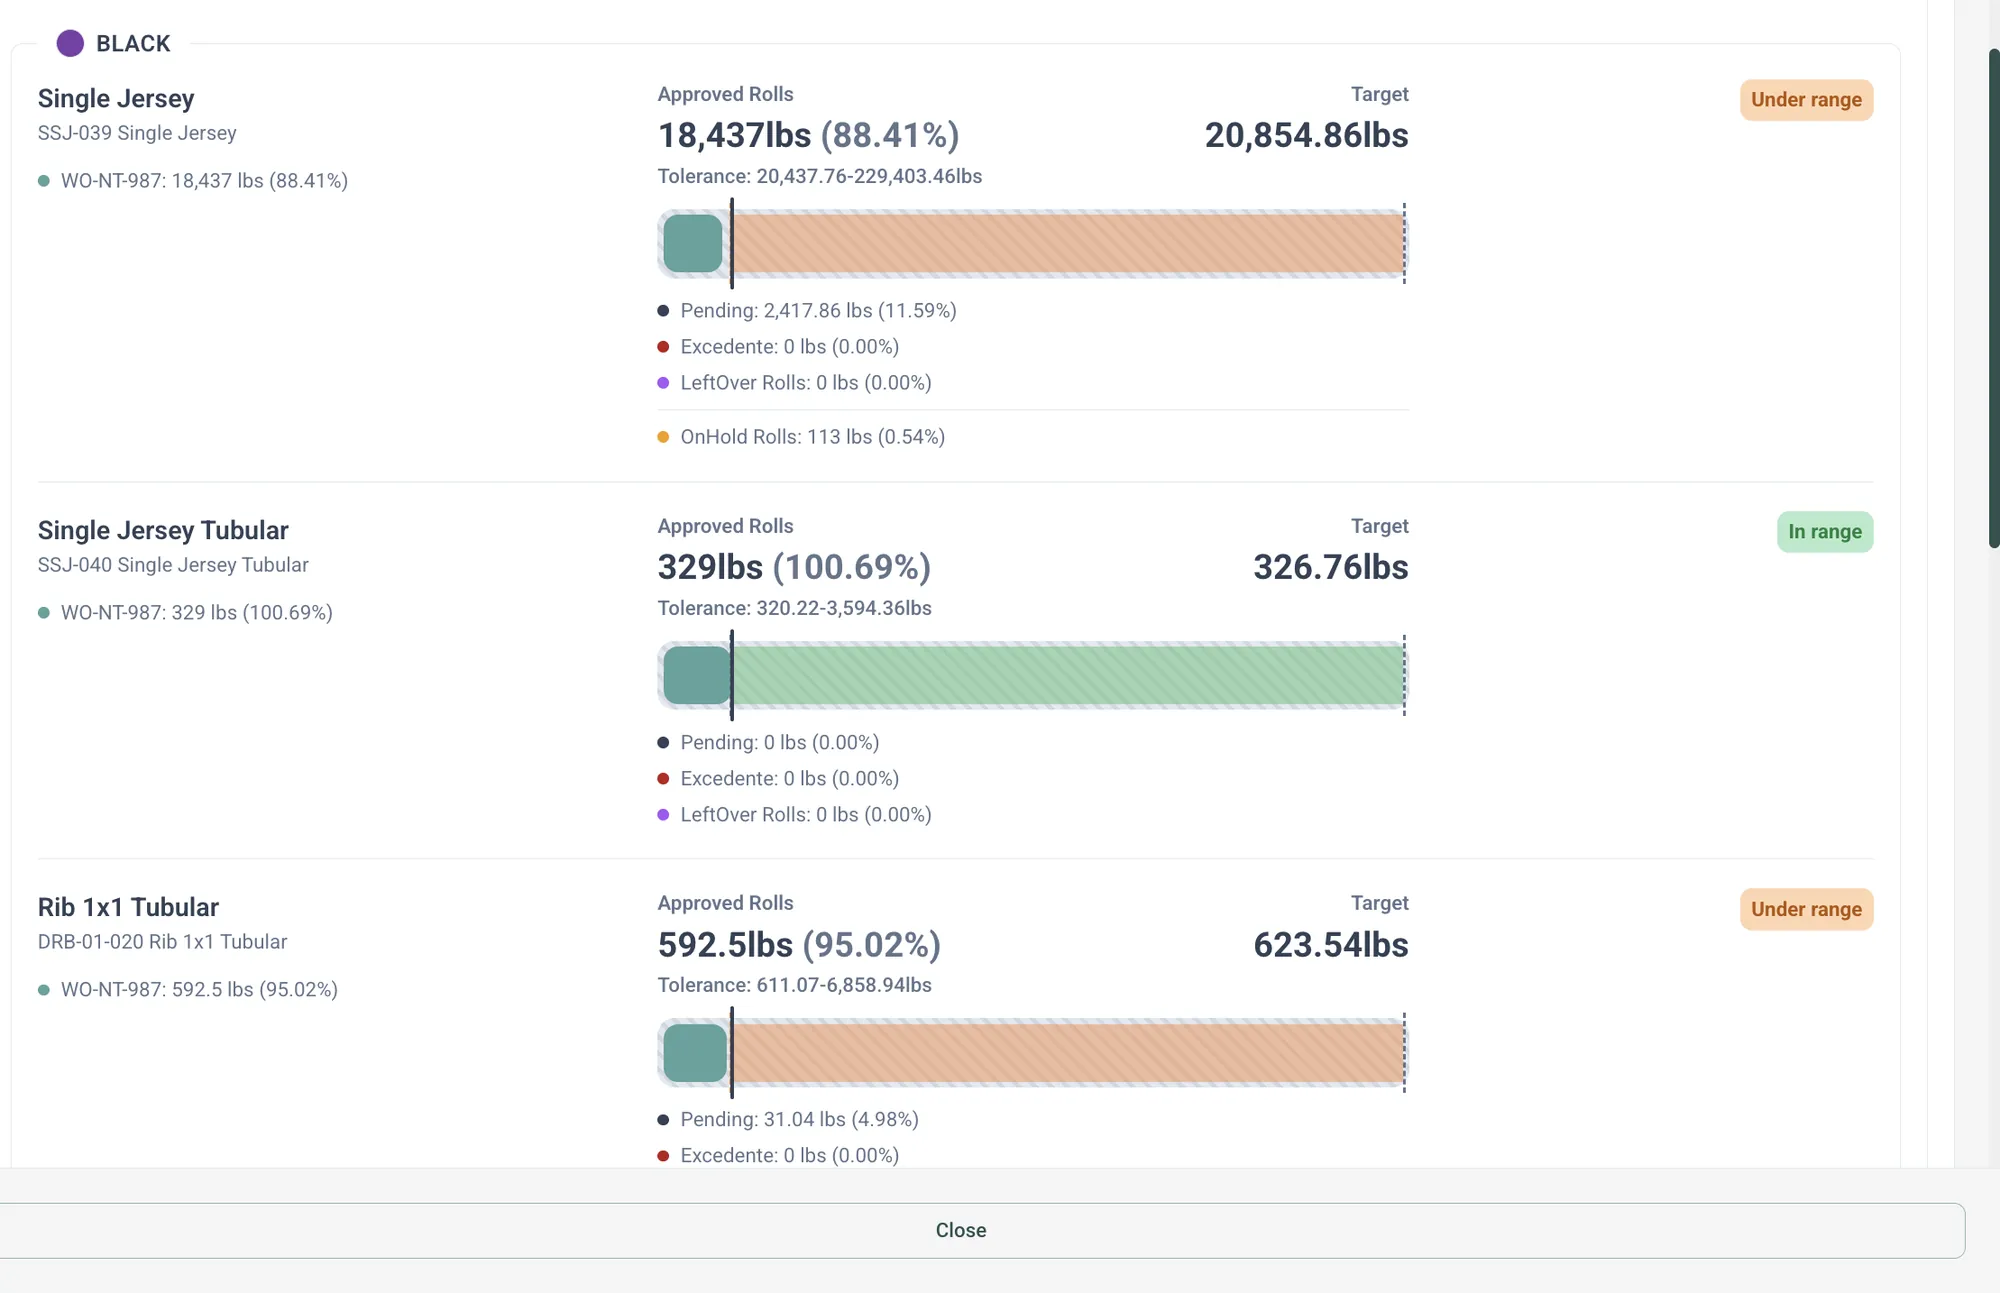Screen dimensions: 2000x1293
Task: Click the Single Jersey heading
Action: click(x=116, y=98)
